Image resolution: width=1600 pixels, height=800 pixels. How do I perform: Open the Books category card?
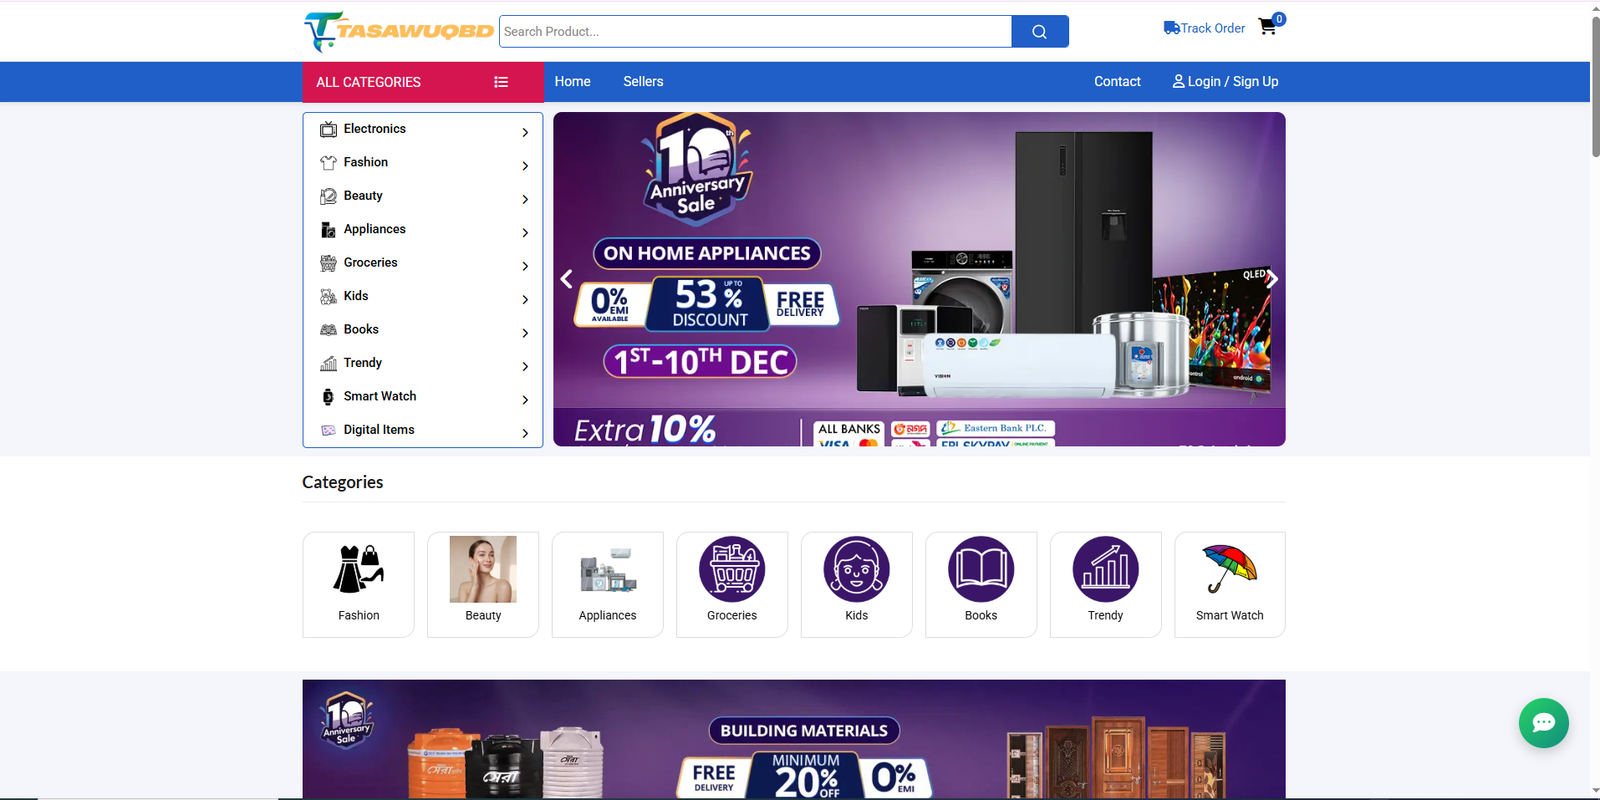tap(981, 584)
